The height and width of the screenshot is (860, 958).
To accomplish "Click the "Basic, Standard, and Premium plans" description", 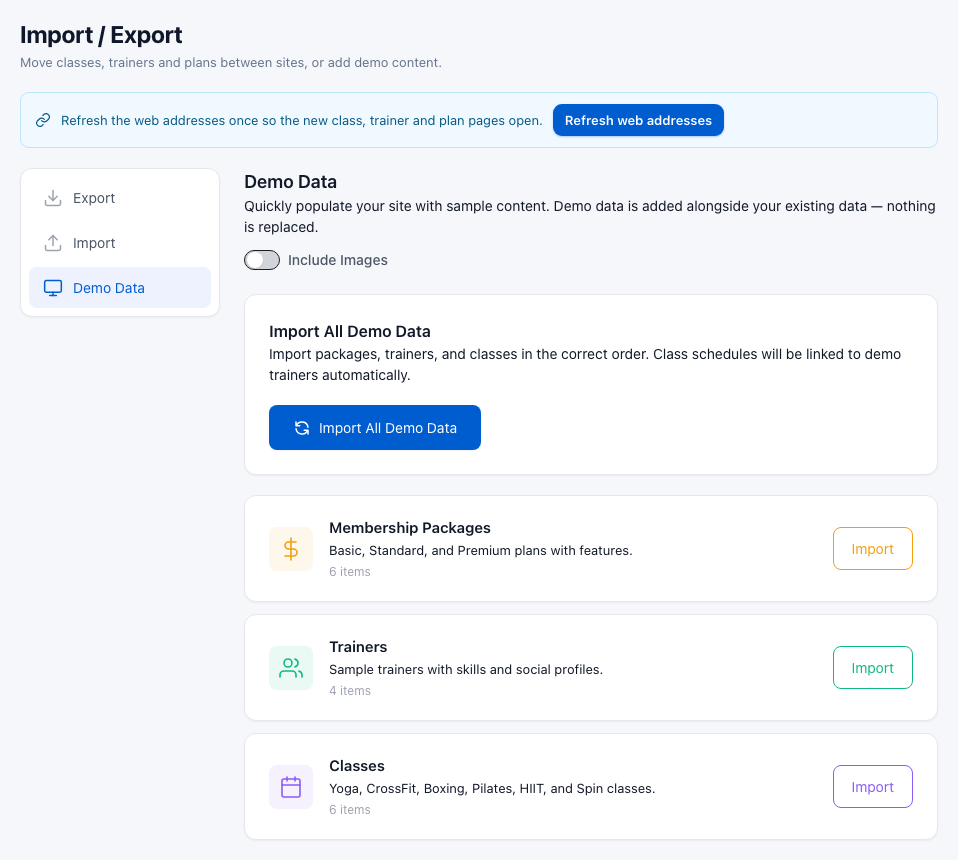I will 481,550.
